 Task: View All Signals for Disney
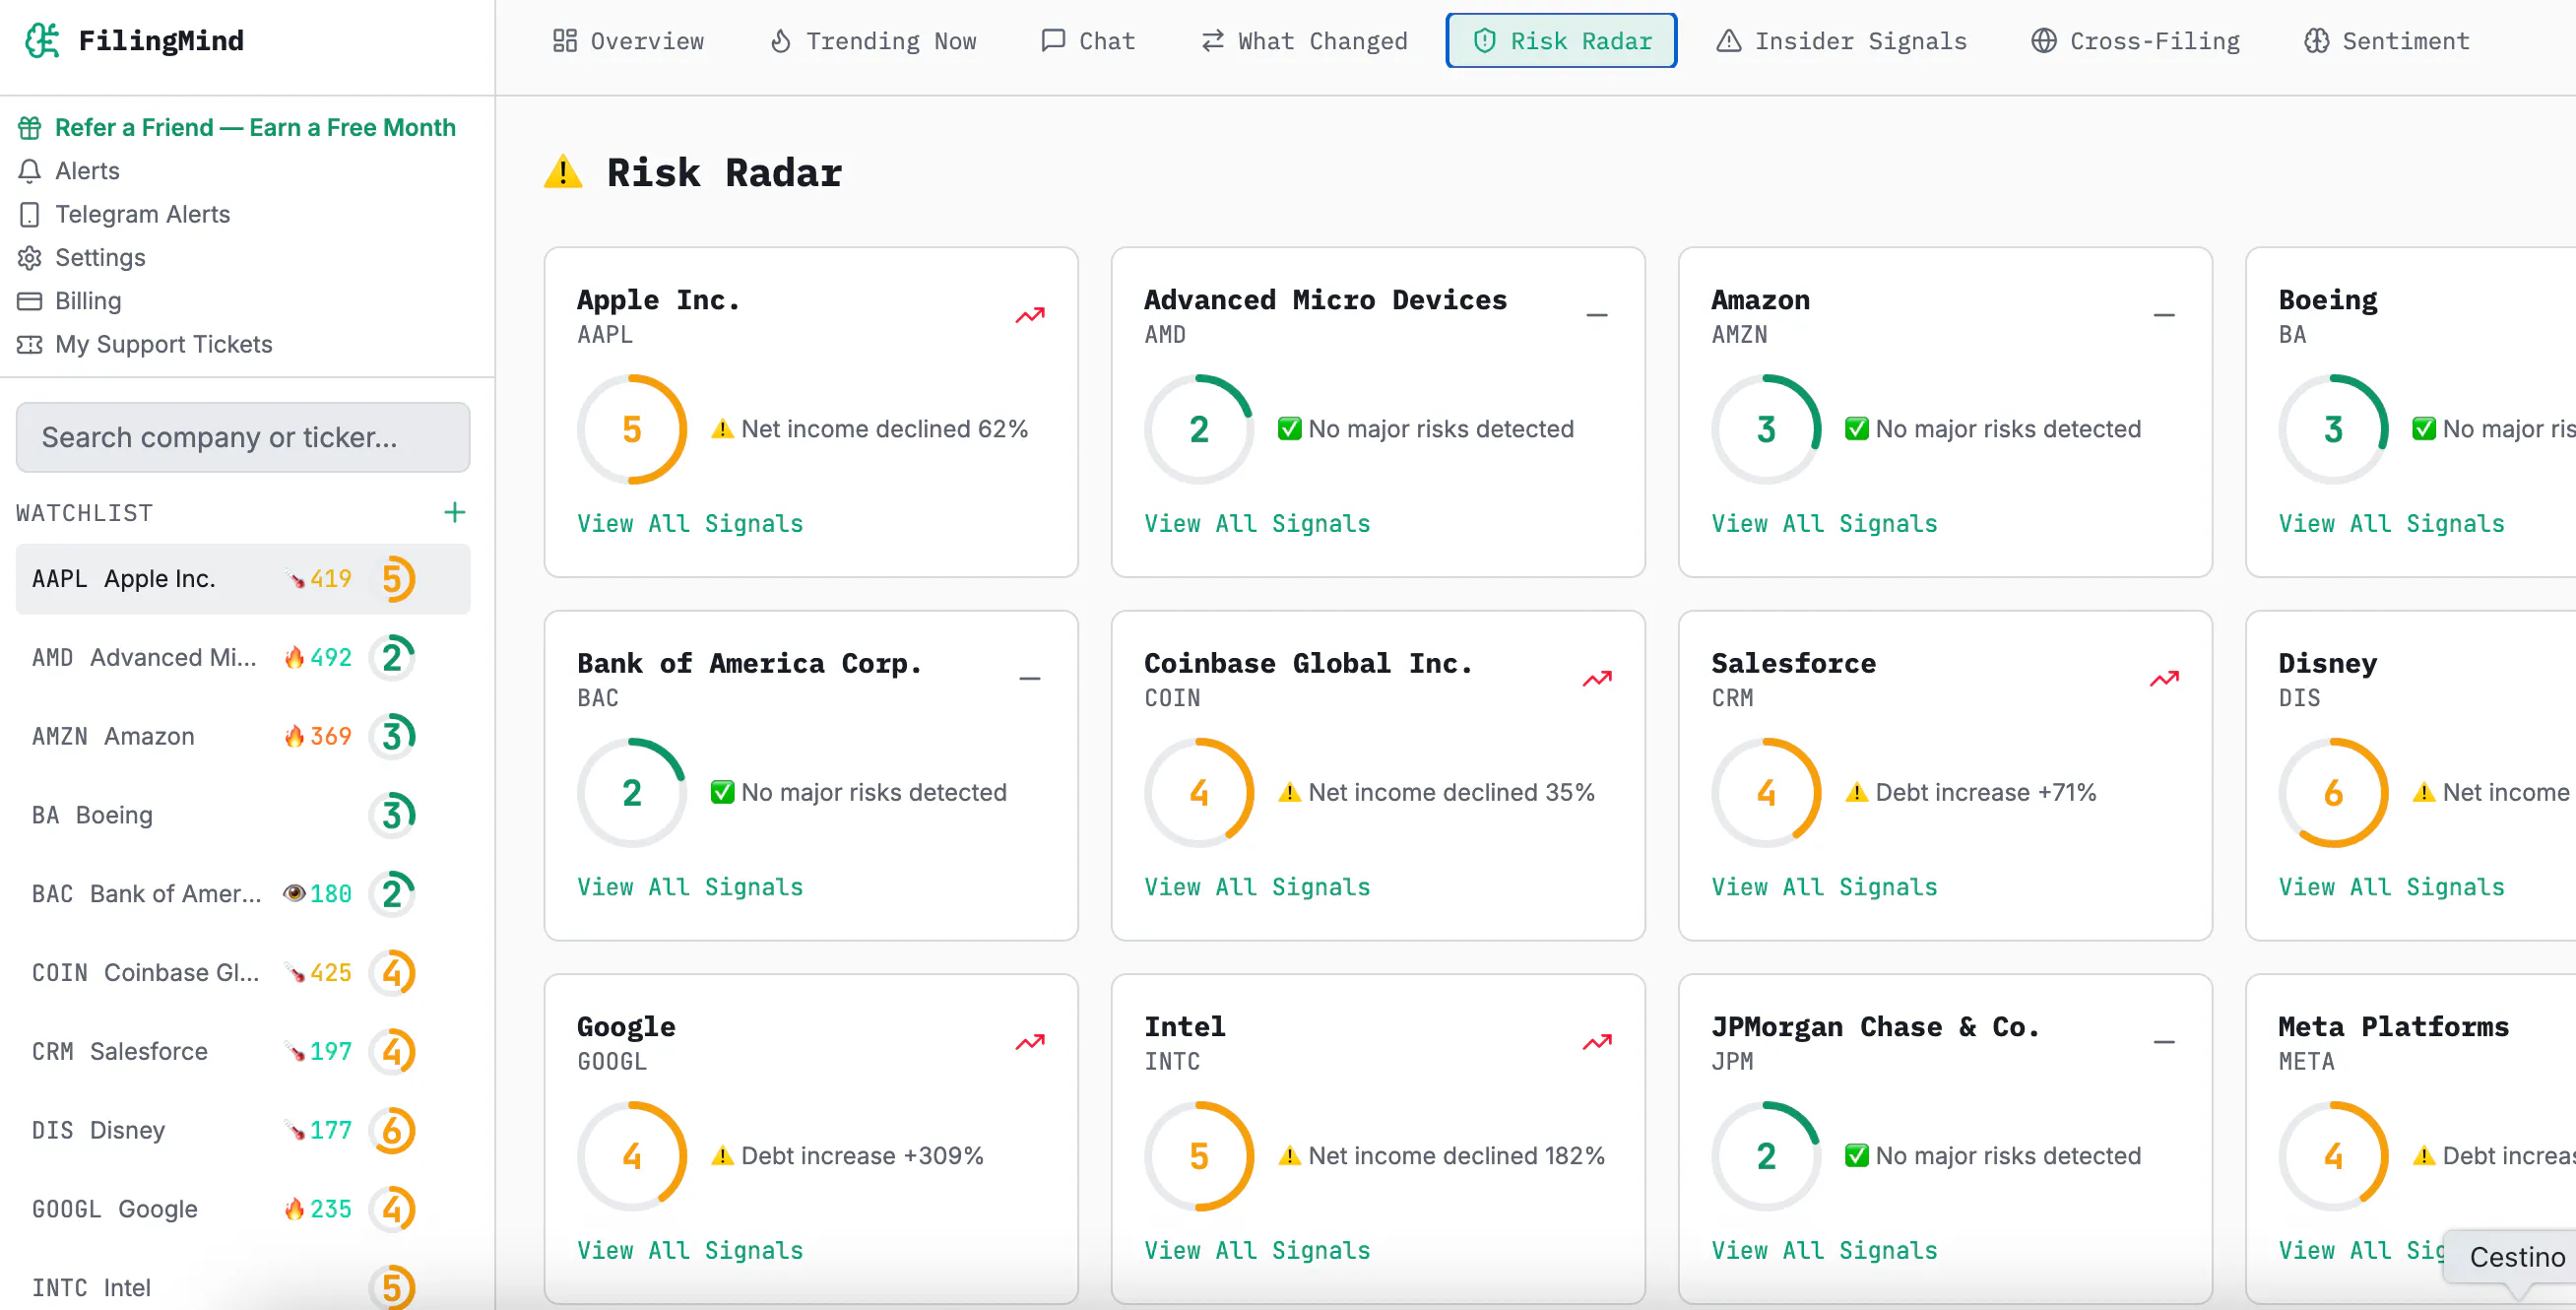coord(2390,886)
